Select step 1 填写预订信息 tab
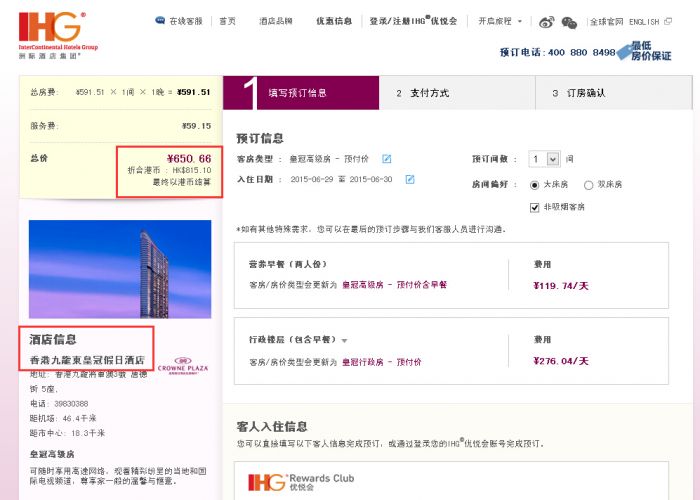Image resolution: width=700 pixels, height=500 pixels. click(x=301, y=93)
